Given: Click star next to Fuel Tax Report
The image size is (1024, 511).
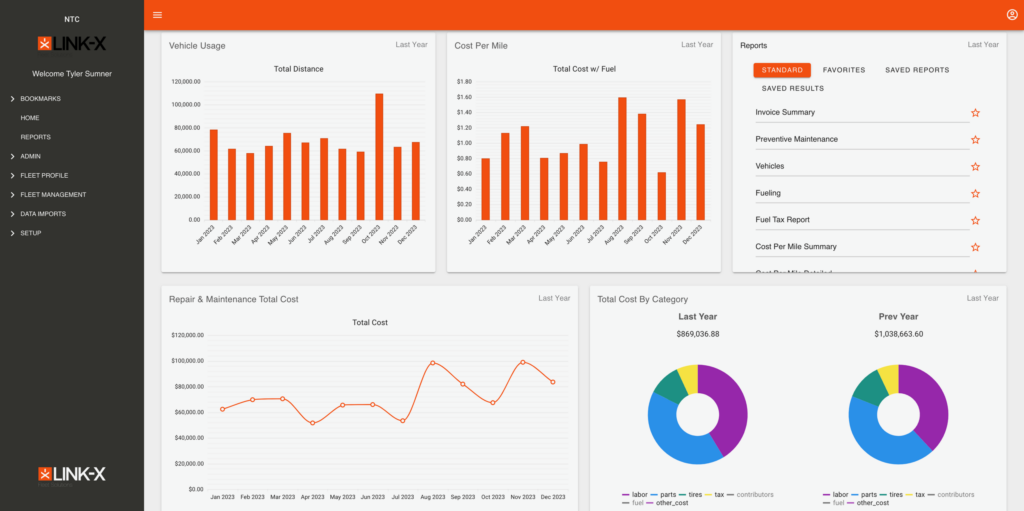Looking at the screenshot, I should [975, 220].
